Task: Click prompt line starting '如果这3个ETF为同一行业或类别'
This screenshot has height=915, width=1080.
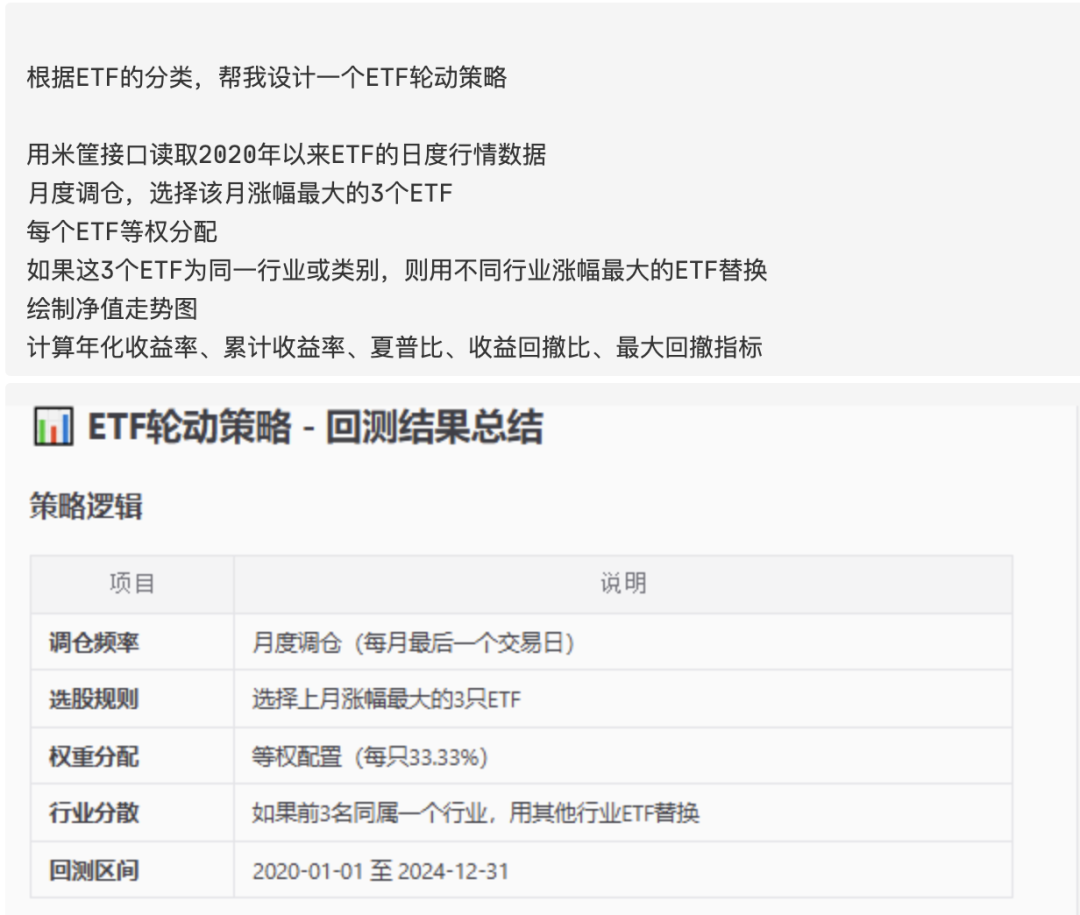Action: coord(397,270)
